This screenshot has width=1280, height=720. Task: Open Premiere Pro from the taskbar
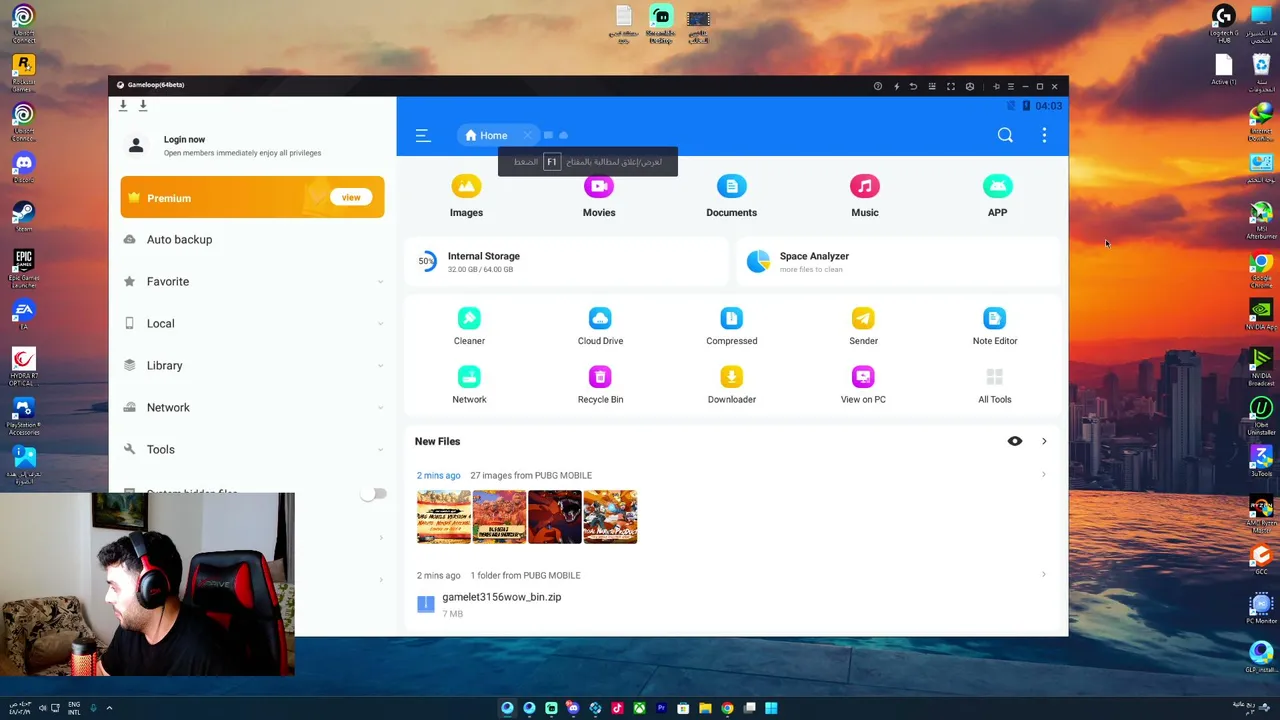tap(661, 708)
